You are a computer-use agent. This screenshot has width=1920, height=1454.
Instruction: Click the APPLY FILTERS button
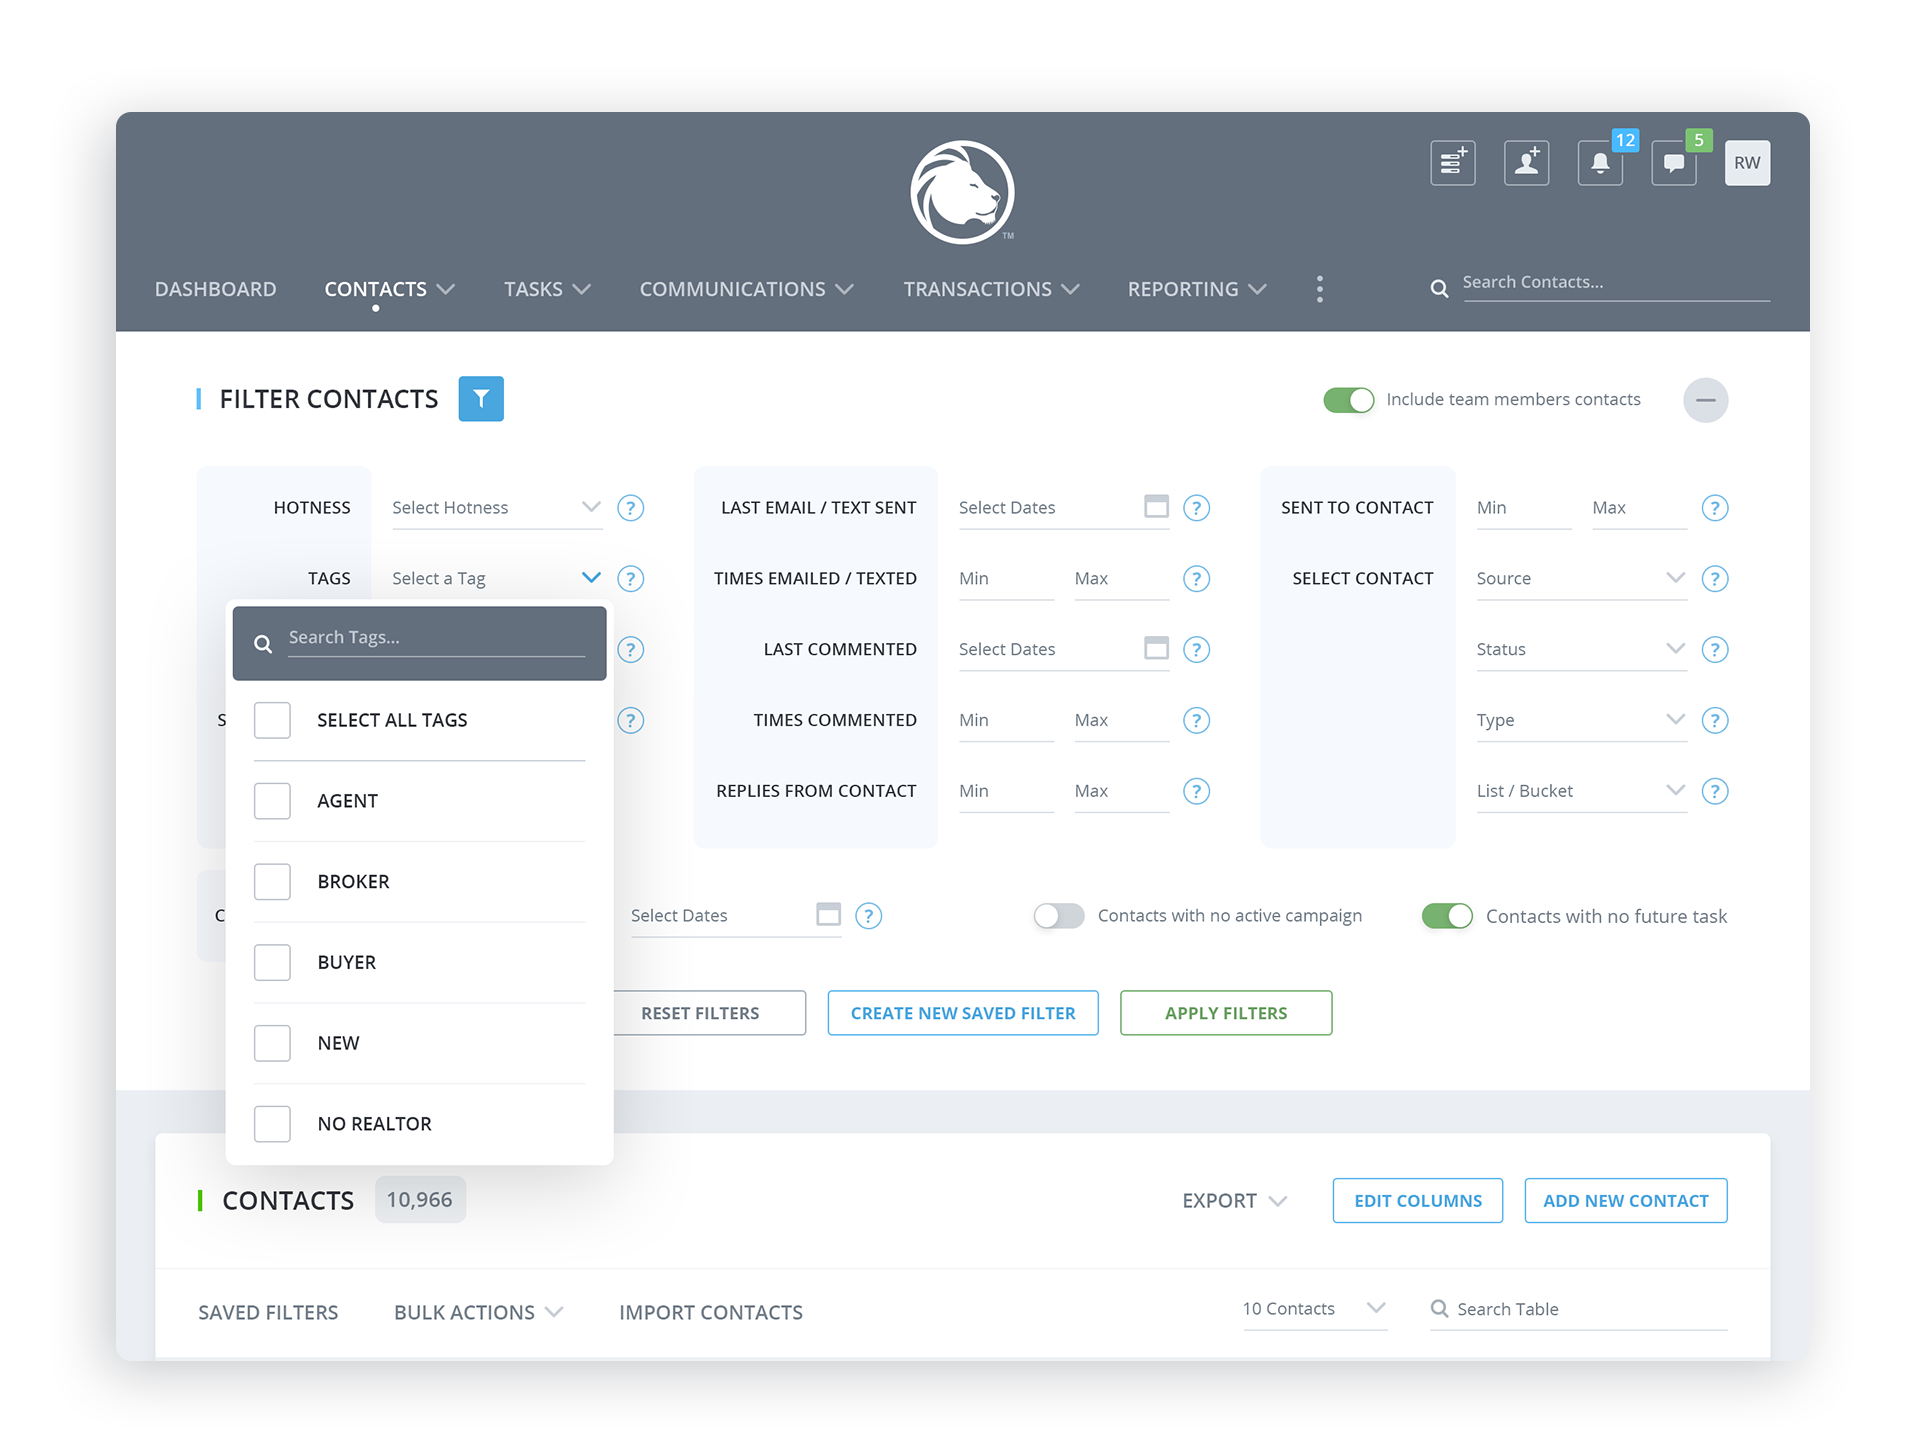point(1226,1013)
